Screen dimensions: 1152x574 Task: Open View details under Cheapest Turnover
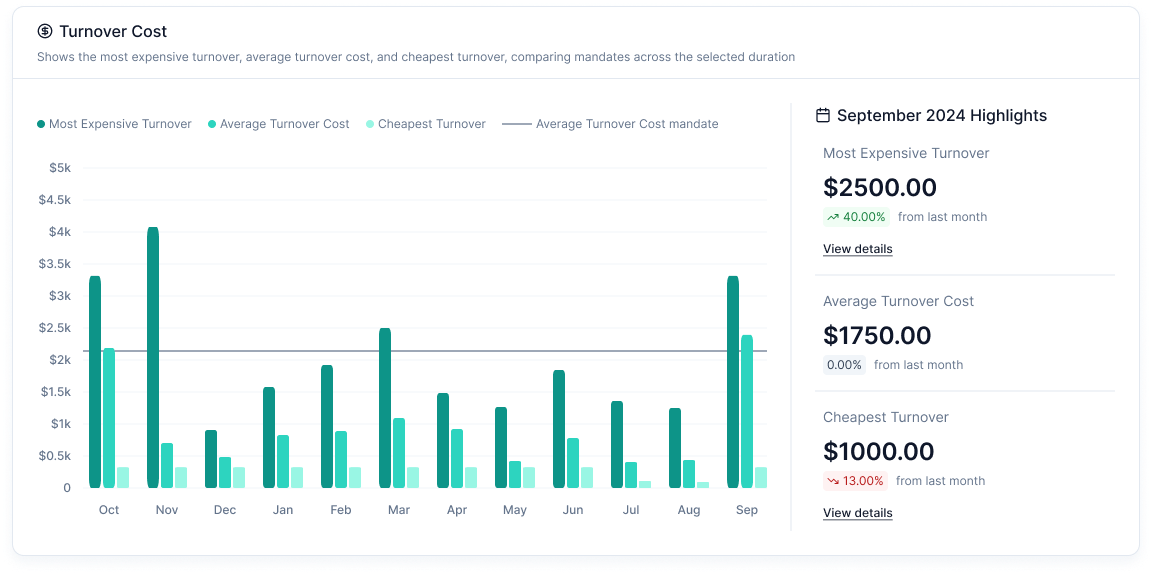tap(857, 513)
